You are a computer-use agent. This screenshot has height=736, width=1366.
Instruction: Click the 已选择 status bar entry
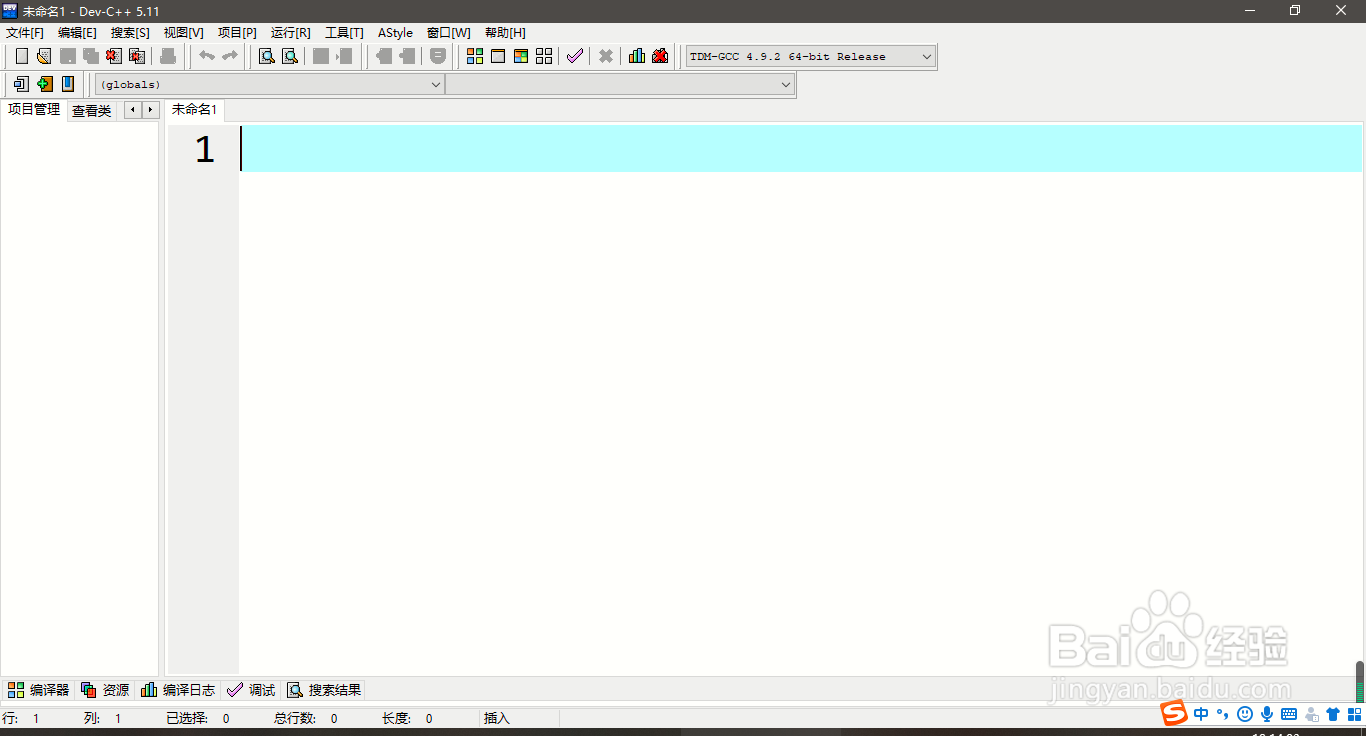pyautogui.click(x=198, y=718)
